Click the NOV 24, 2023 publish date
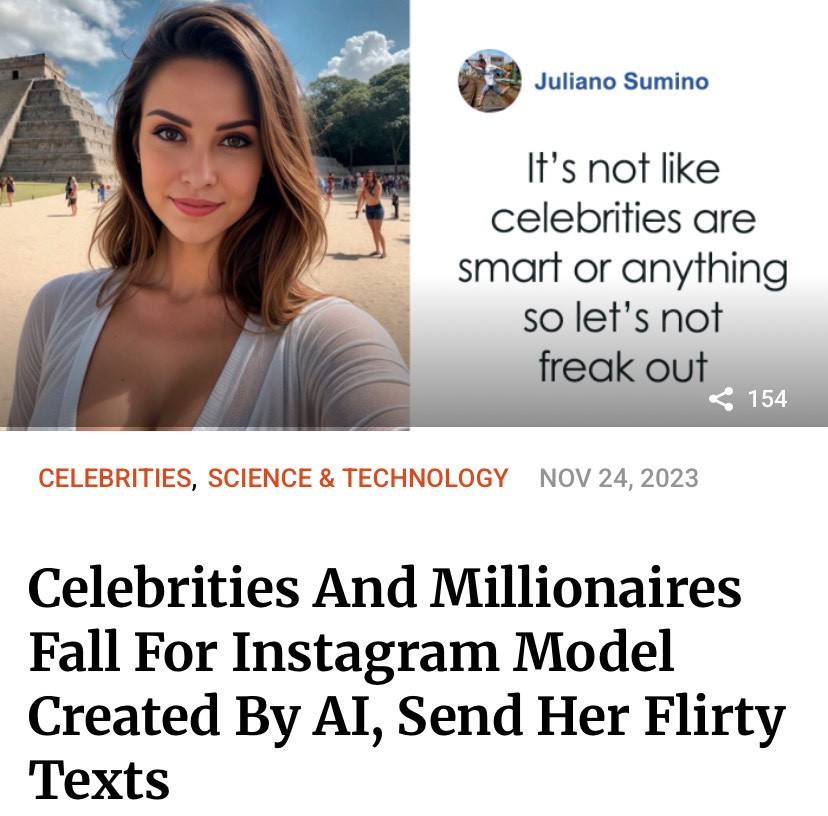 pos(619,478)
